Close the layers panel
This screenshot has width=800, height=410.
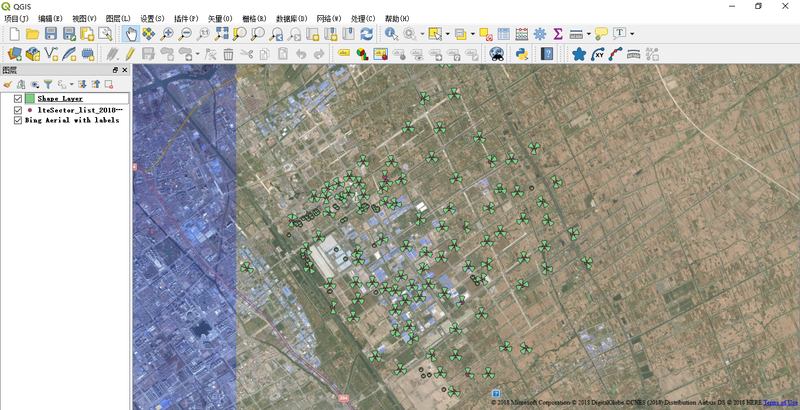124,70
